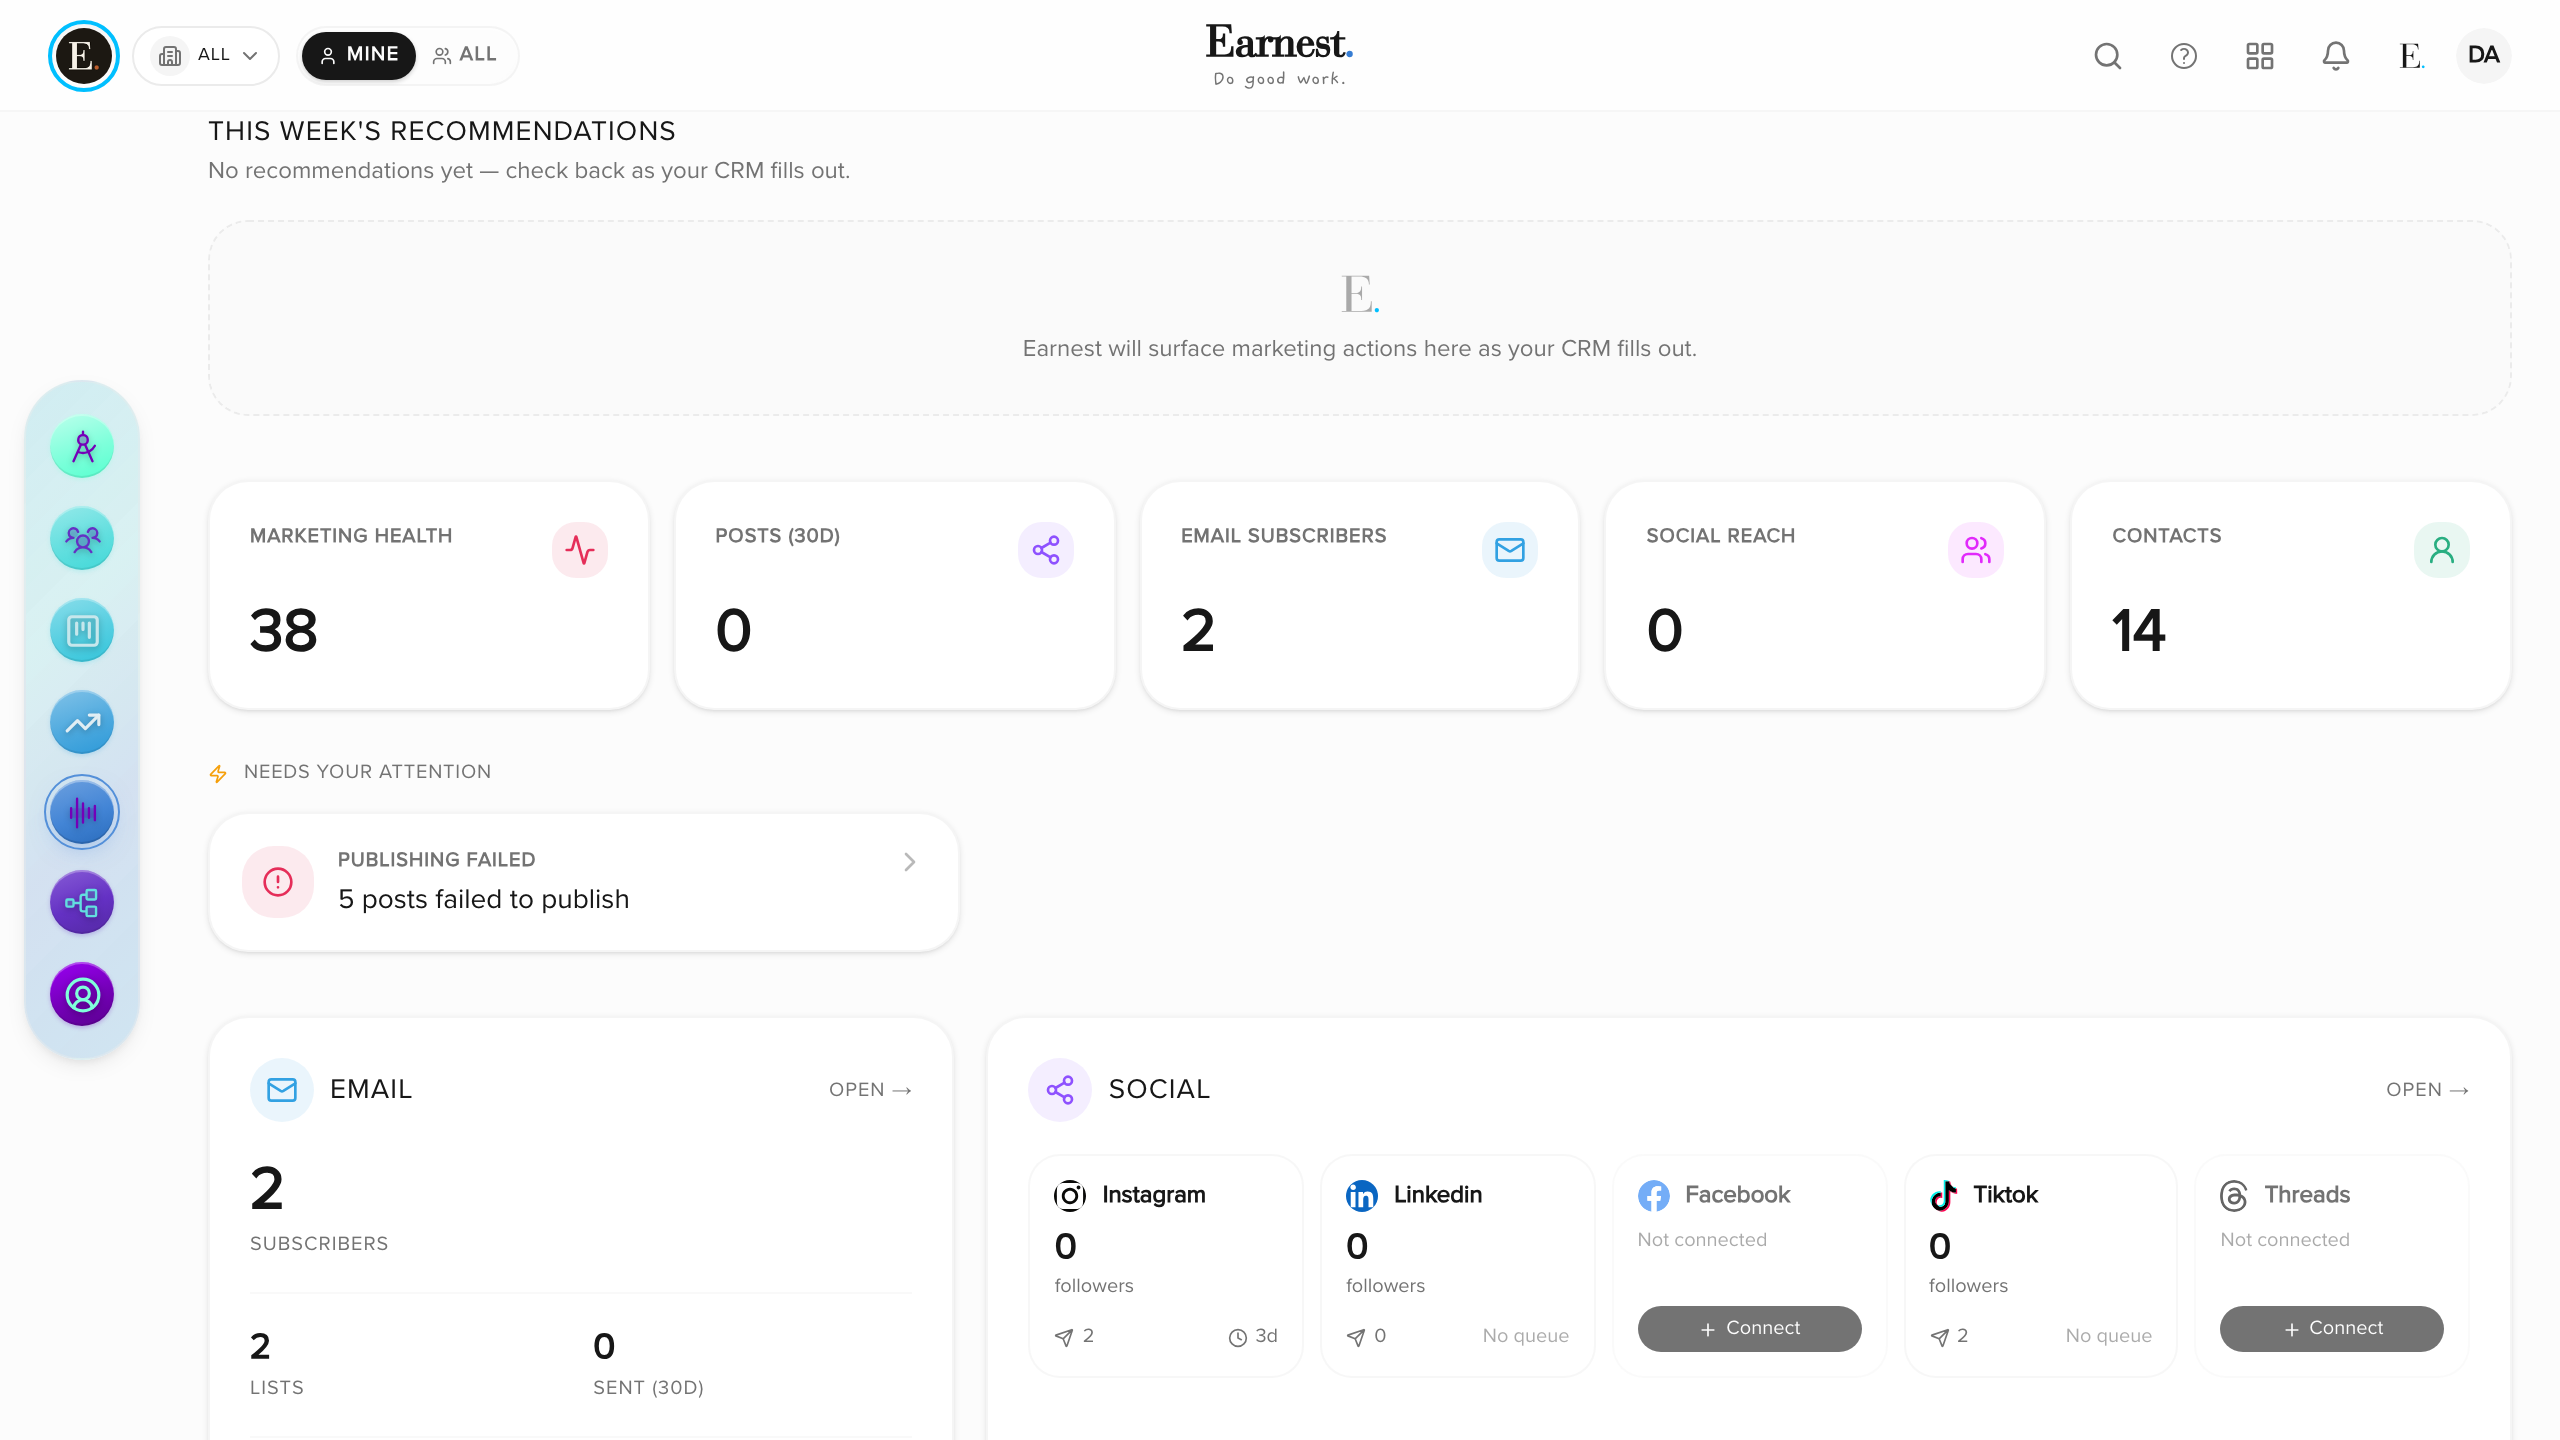Open notifications bell
This screenshot has width=2560, height=1440.
(x=2335, y=56)
